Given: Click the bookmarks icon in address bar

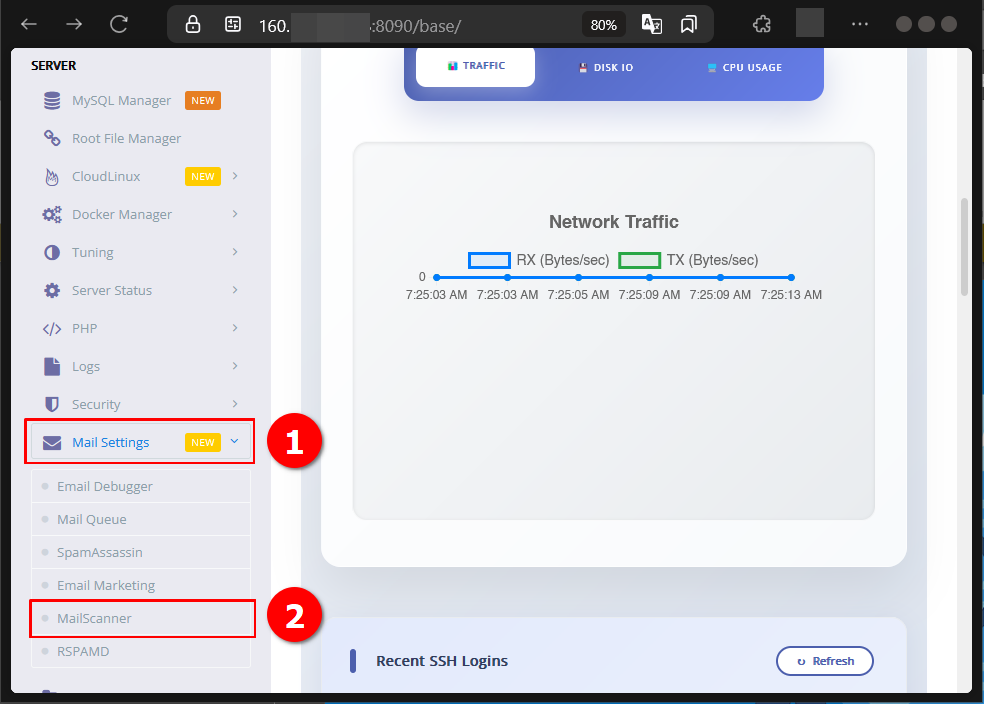Looking at the screenshot, I should click(x=688, y=24).
